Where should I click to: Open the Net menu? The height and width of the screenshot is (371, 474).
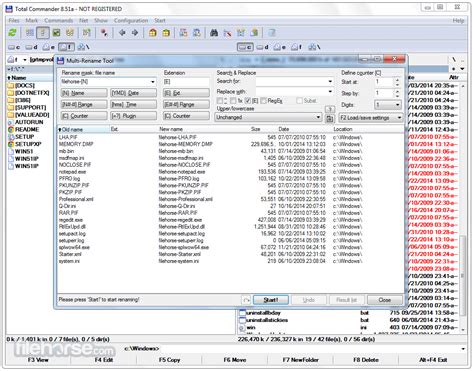pos(83,21)
